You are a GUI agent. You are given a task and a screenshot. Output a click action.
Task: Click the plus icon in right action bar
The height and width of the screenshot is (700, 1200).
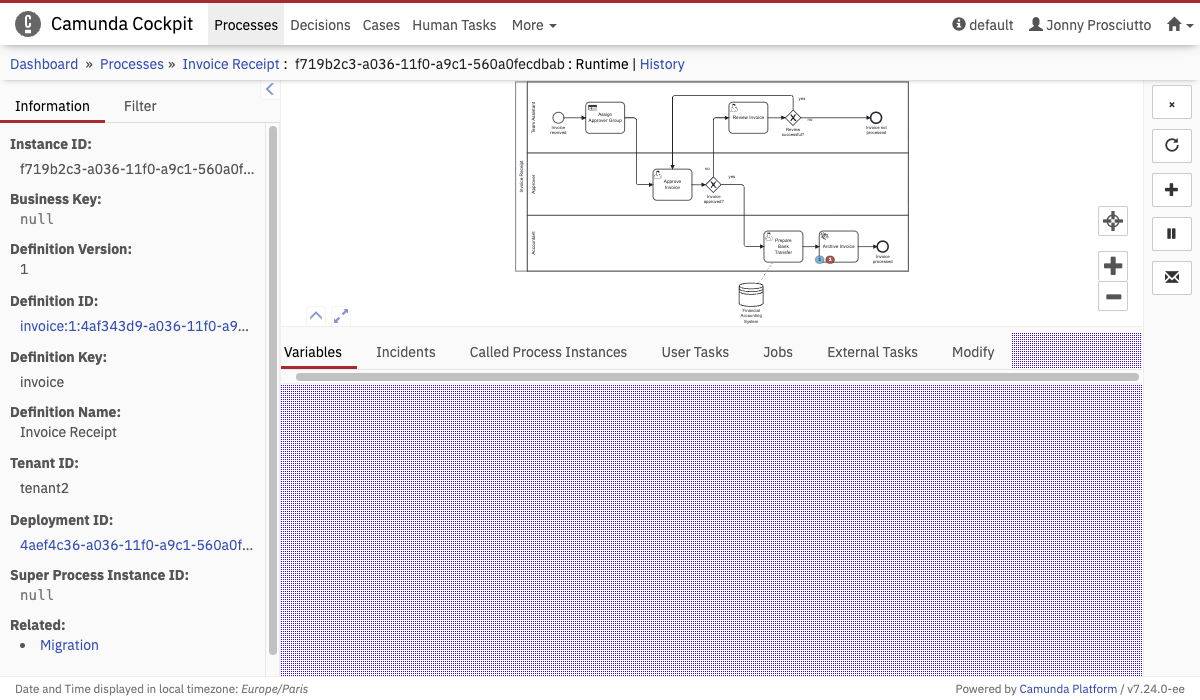pyautogui.click(x=1172, y=189)
